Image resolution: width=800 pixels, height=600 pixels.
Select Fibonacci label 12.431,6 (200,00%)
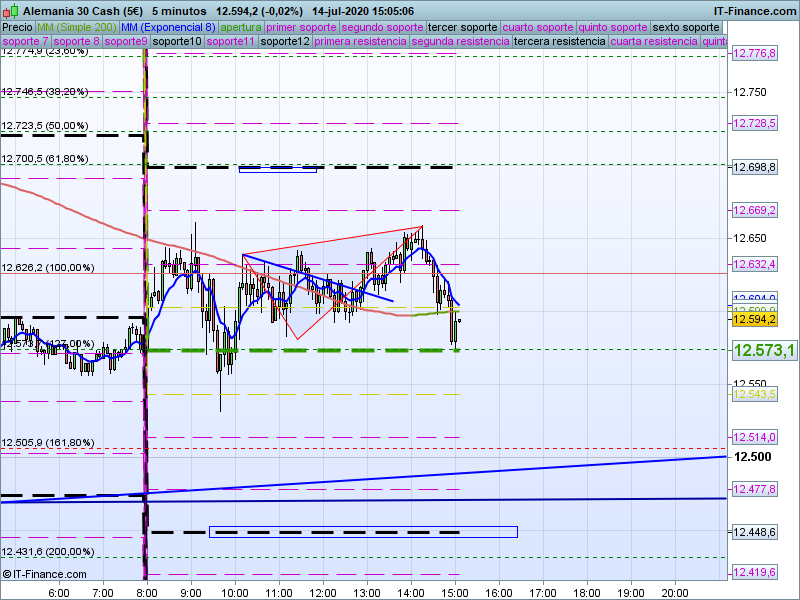tap(48, 552)
